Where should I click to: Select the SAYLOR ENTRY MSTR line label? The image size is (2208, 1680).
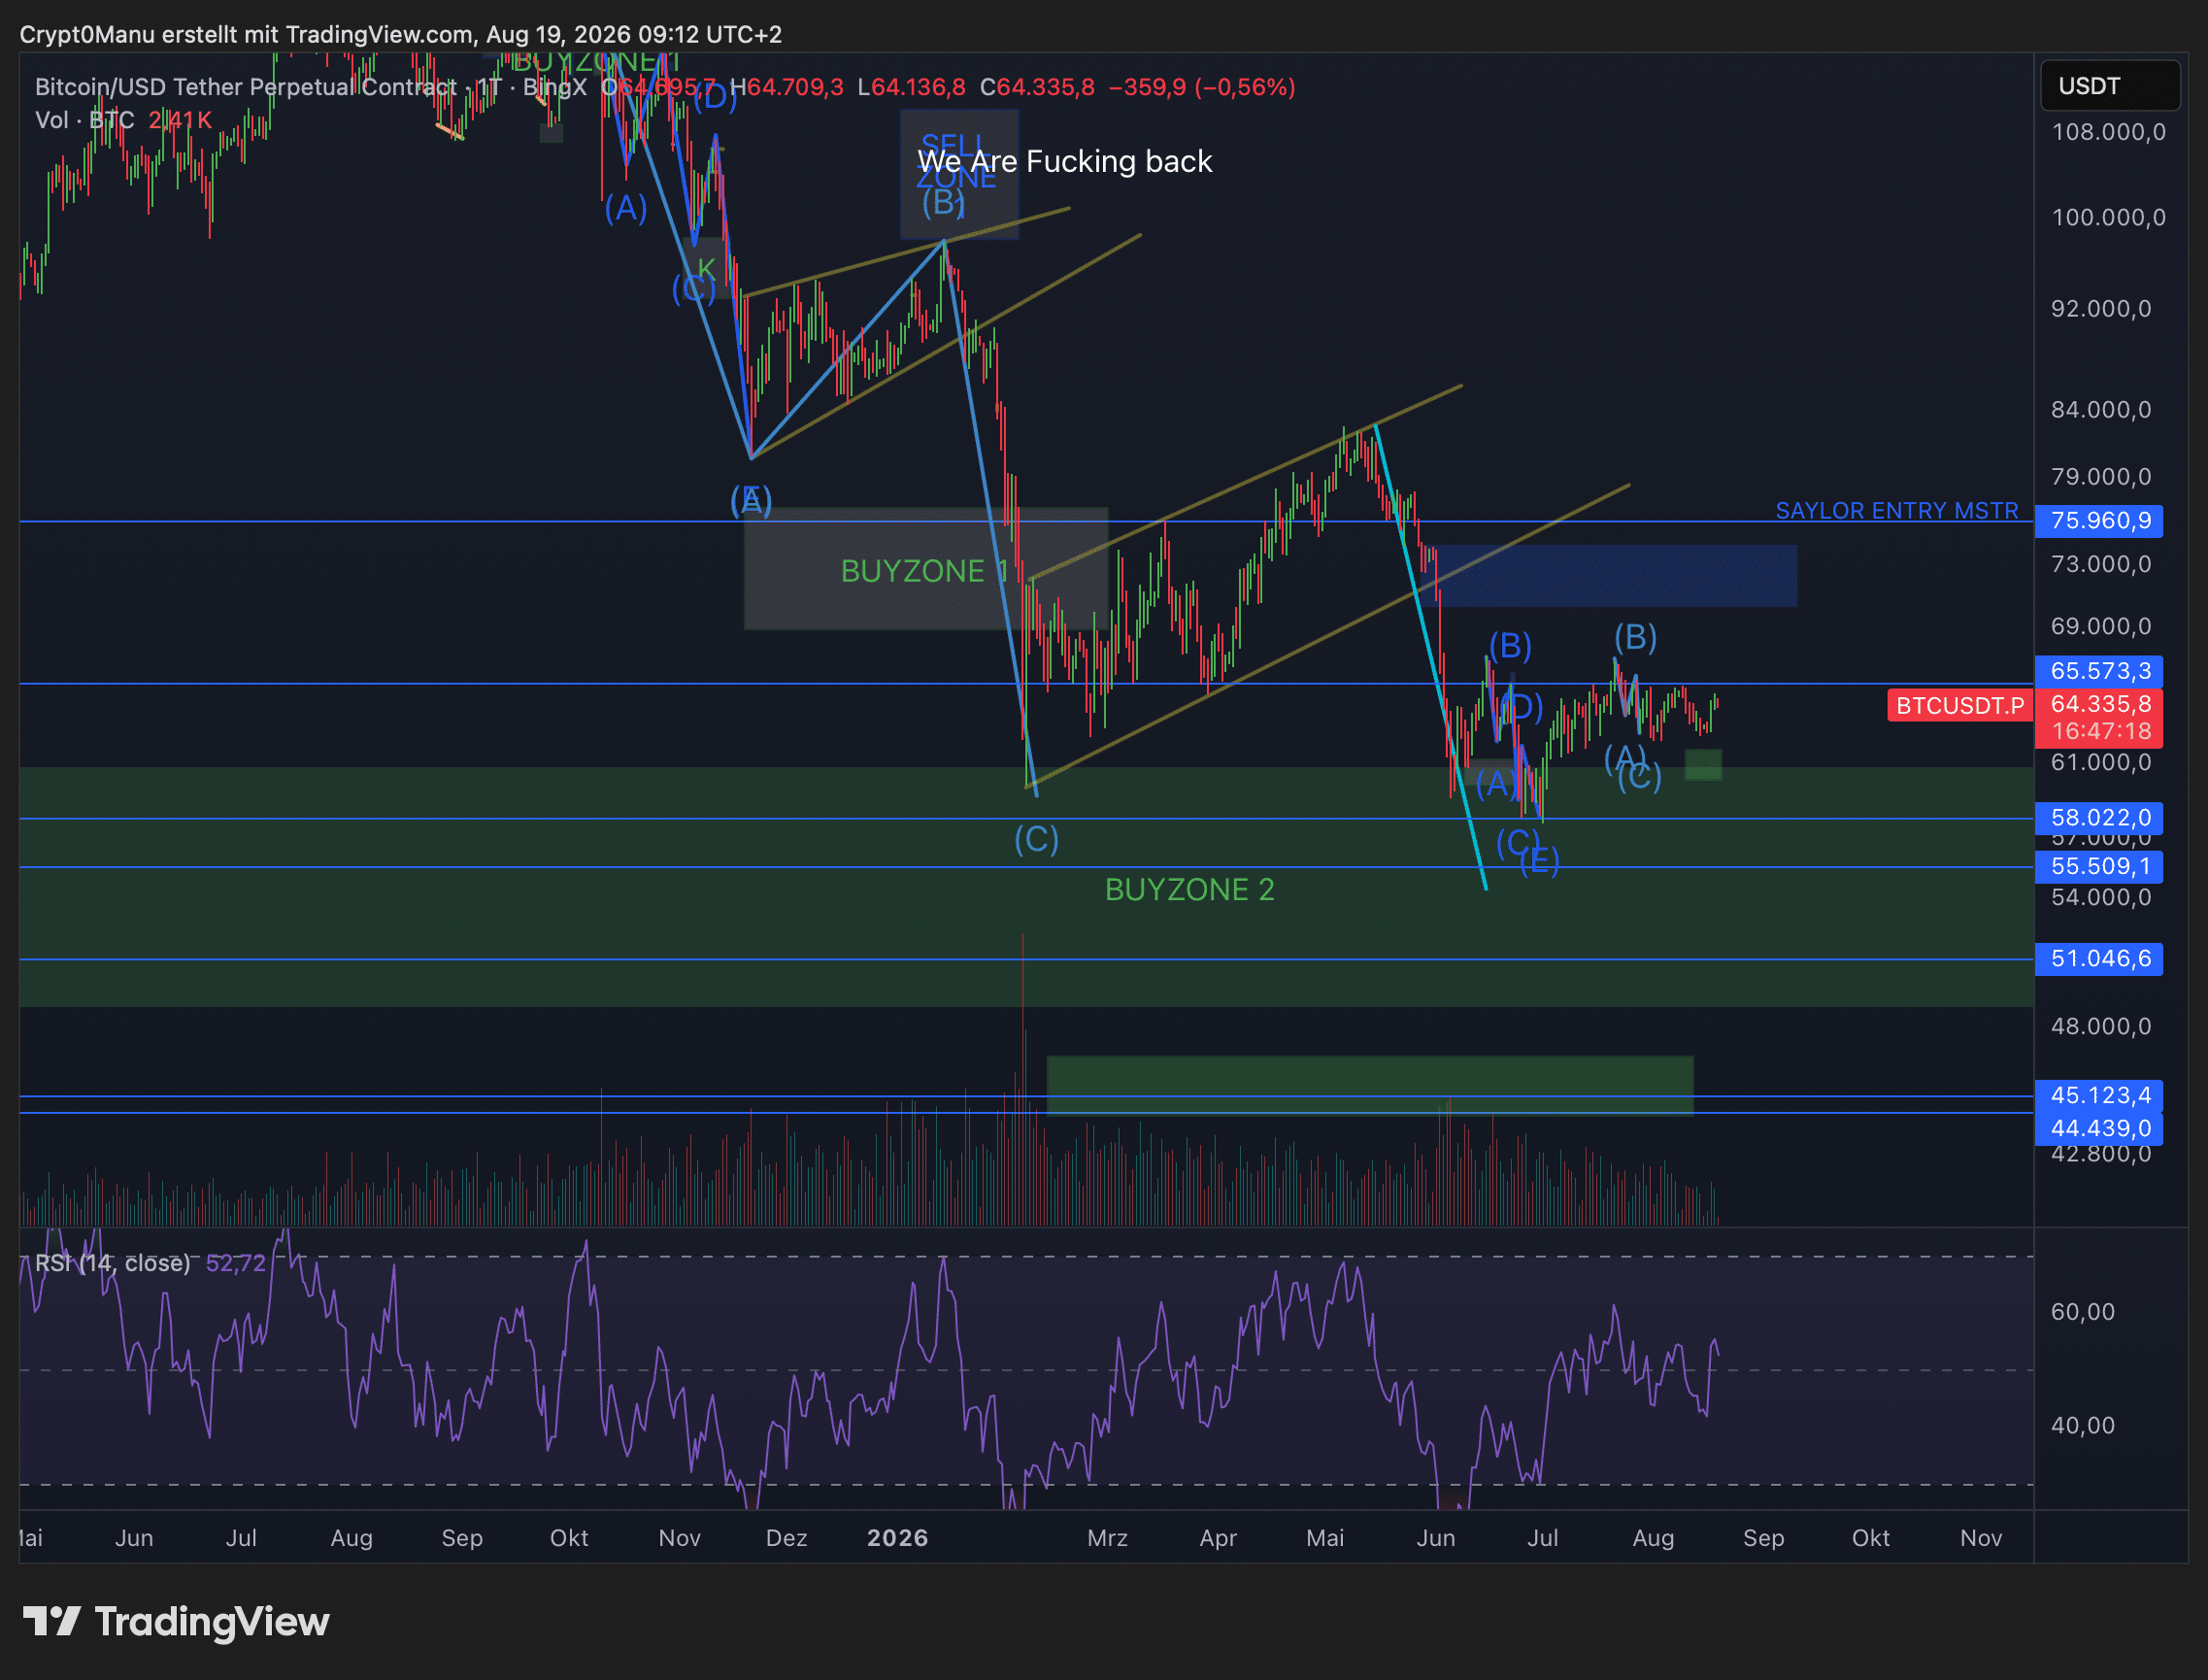click(1896, 511)
